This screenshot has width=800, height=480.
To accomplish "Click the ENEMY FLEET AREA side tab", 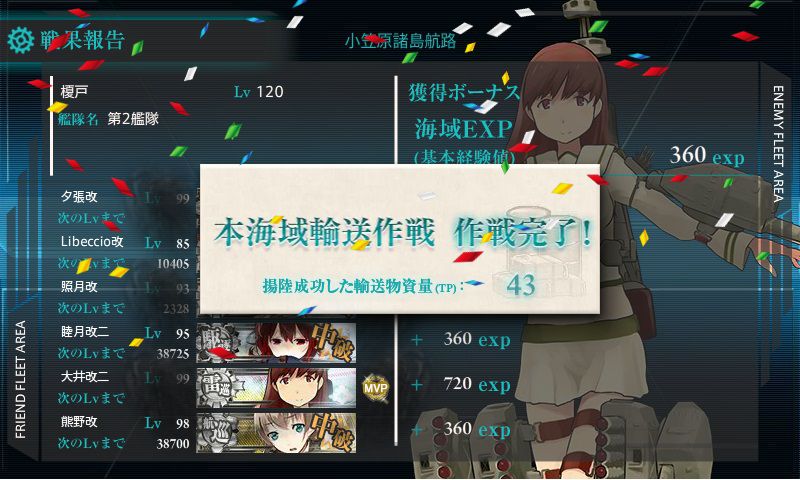I will [x=778, y=144].
